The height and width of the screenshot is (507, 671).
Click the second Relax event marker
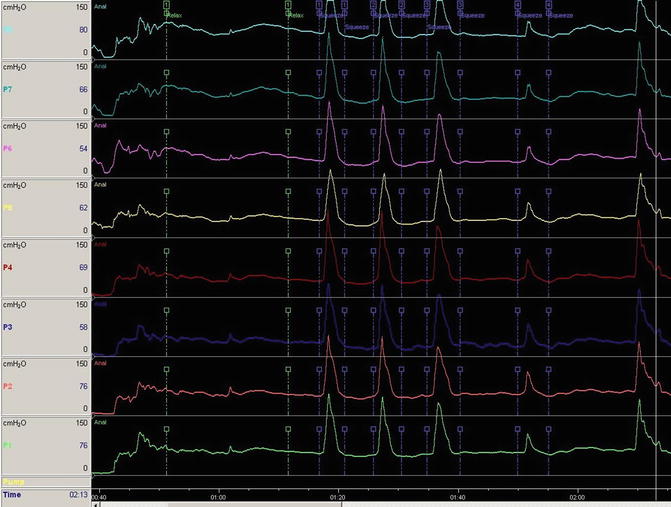(x=288, y=5)
